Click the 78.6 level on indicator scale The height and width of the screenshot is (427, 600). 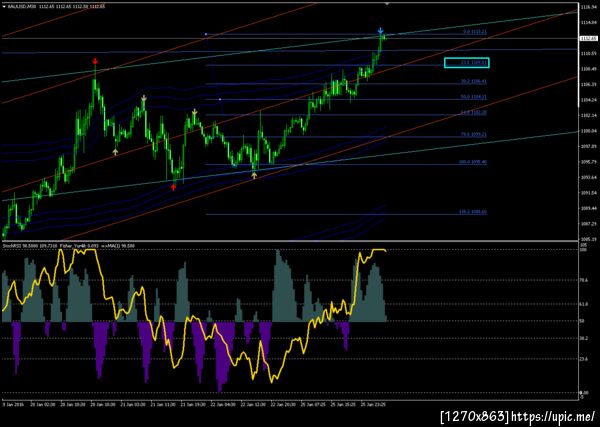click(584, 280)
